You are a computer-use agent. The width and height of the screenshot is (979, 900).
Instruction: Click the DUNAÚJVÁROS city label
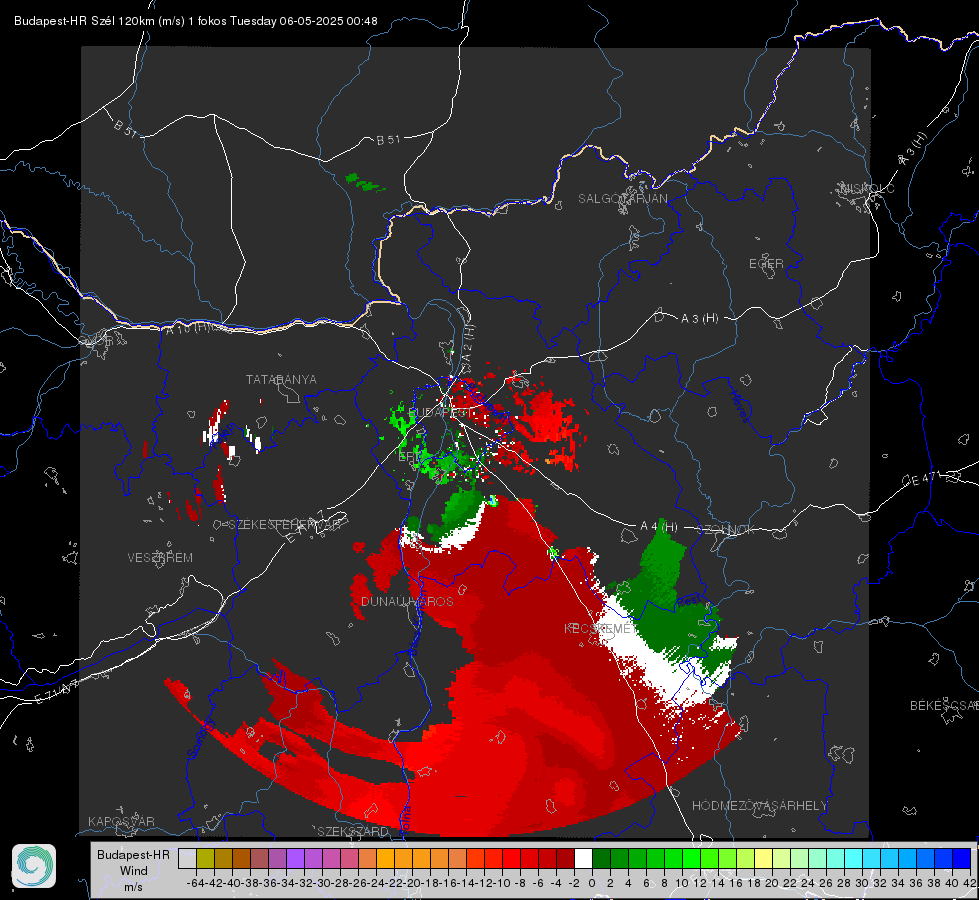407,601
